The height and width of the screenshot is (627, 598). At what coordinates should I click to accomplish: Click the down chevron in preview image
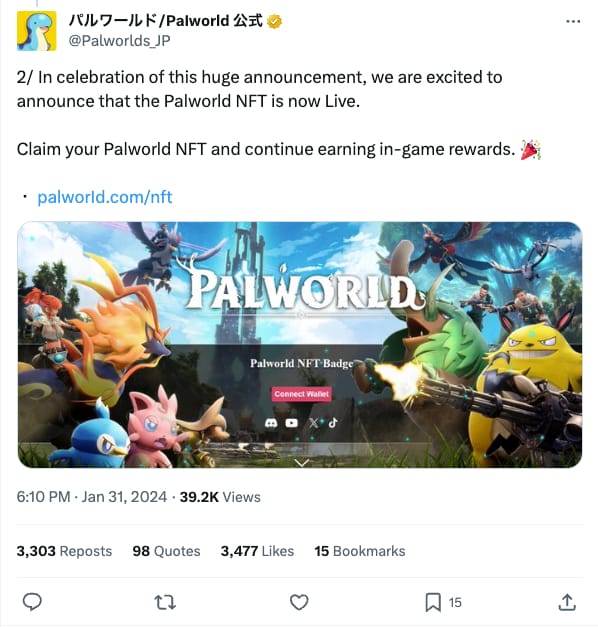coord(301,463)
